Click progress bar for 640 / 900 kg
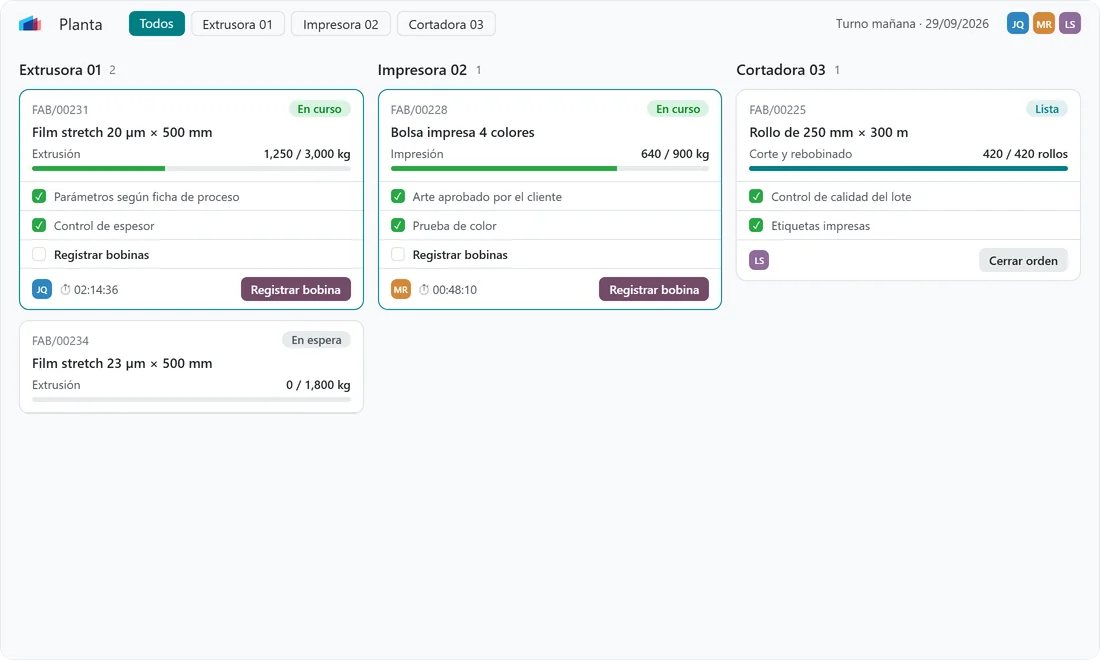The width and height of the screenshot is (1100, 660). click(549, 168)
